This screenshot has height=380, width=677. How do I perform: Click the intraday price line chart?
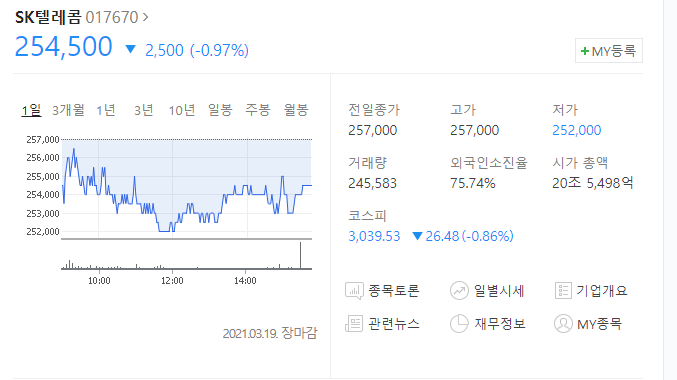pyautogui.click(x=187, y=189)
